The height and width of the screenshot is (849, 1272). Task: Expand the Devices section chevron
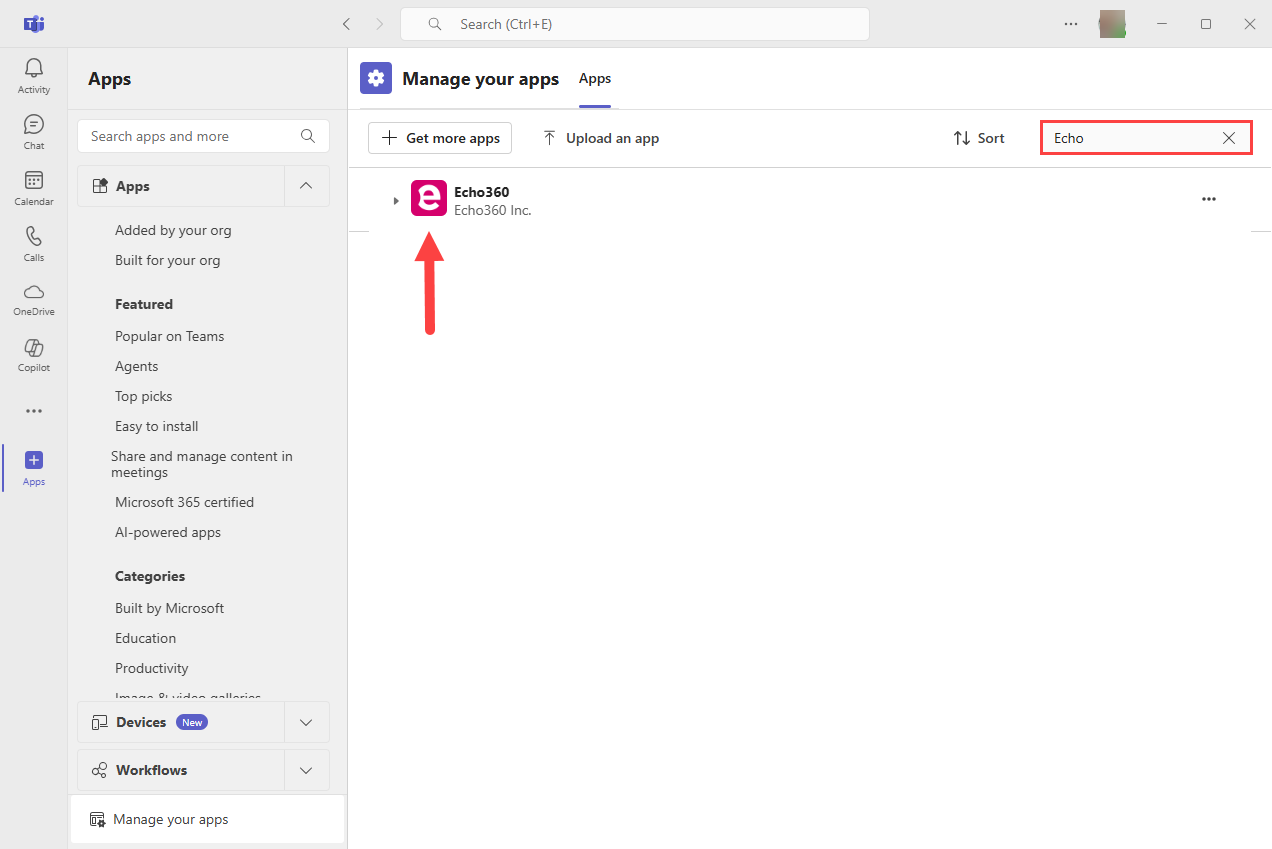(307, 722)
